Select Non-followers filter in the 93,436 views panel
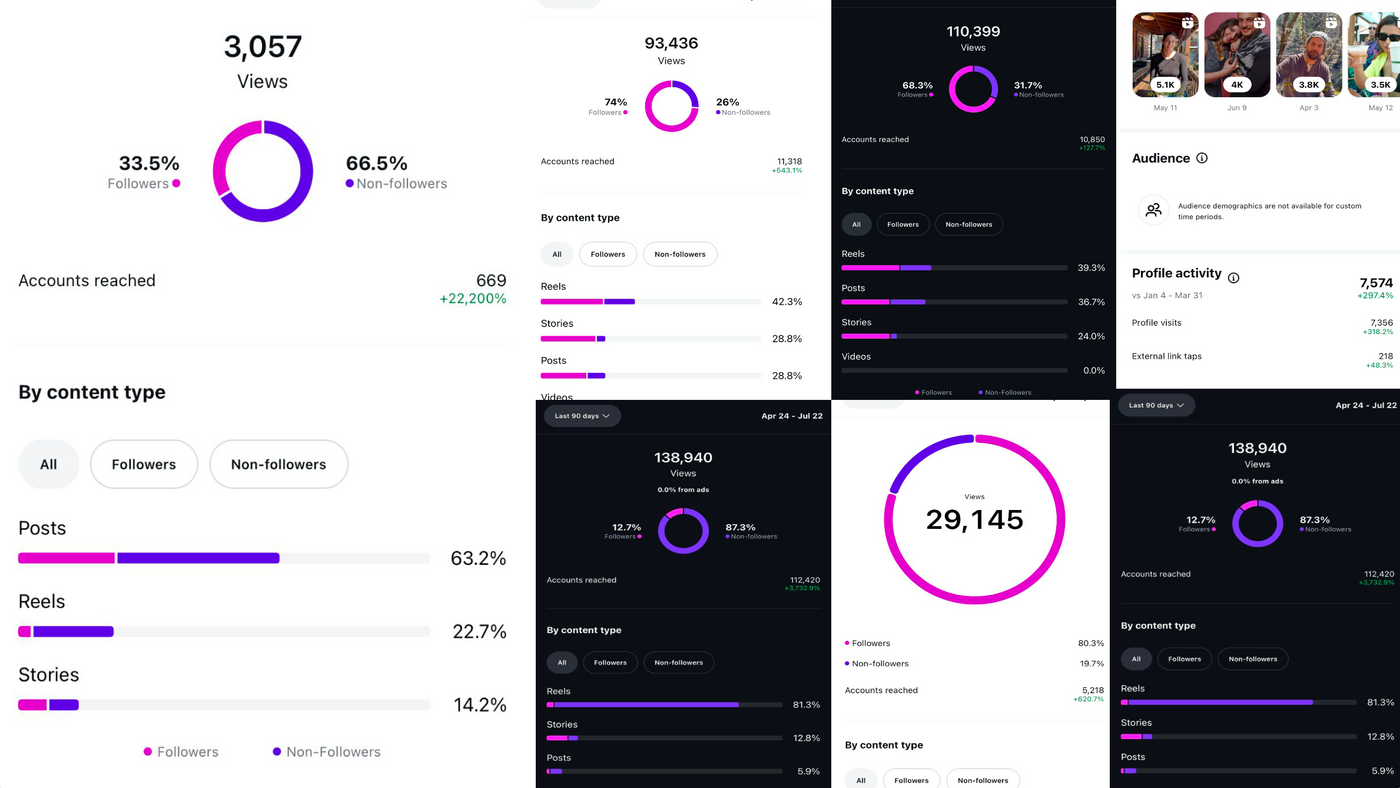The image size is (1400, 788). coord(680,254)
